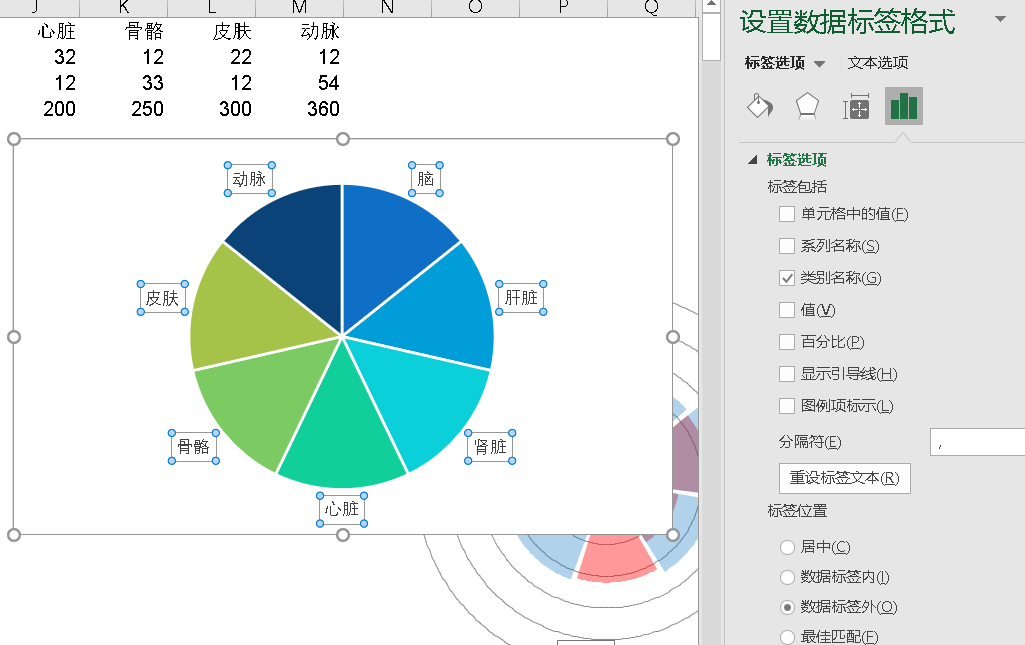Enable the 显示引导线 checkbox
1025x645 pixels.
[x=787, y=374]
